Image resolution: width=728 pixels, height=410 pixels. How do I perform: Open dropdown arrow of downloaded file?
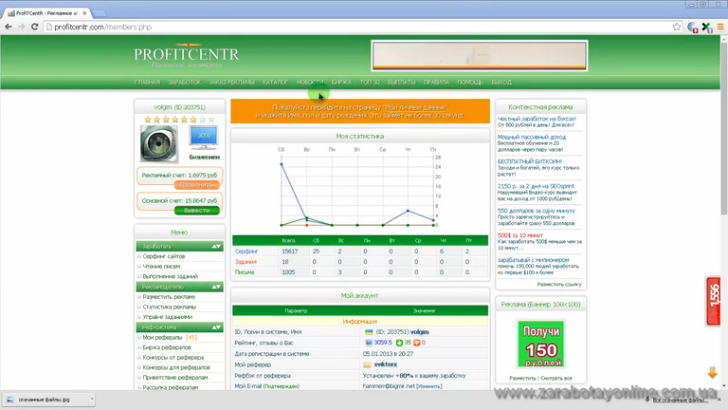[x=92, y=399]
